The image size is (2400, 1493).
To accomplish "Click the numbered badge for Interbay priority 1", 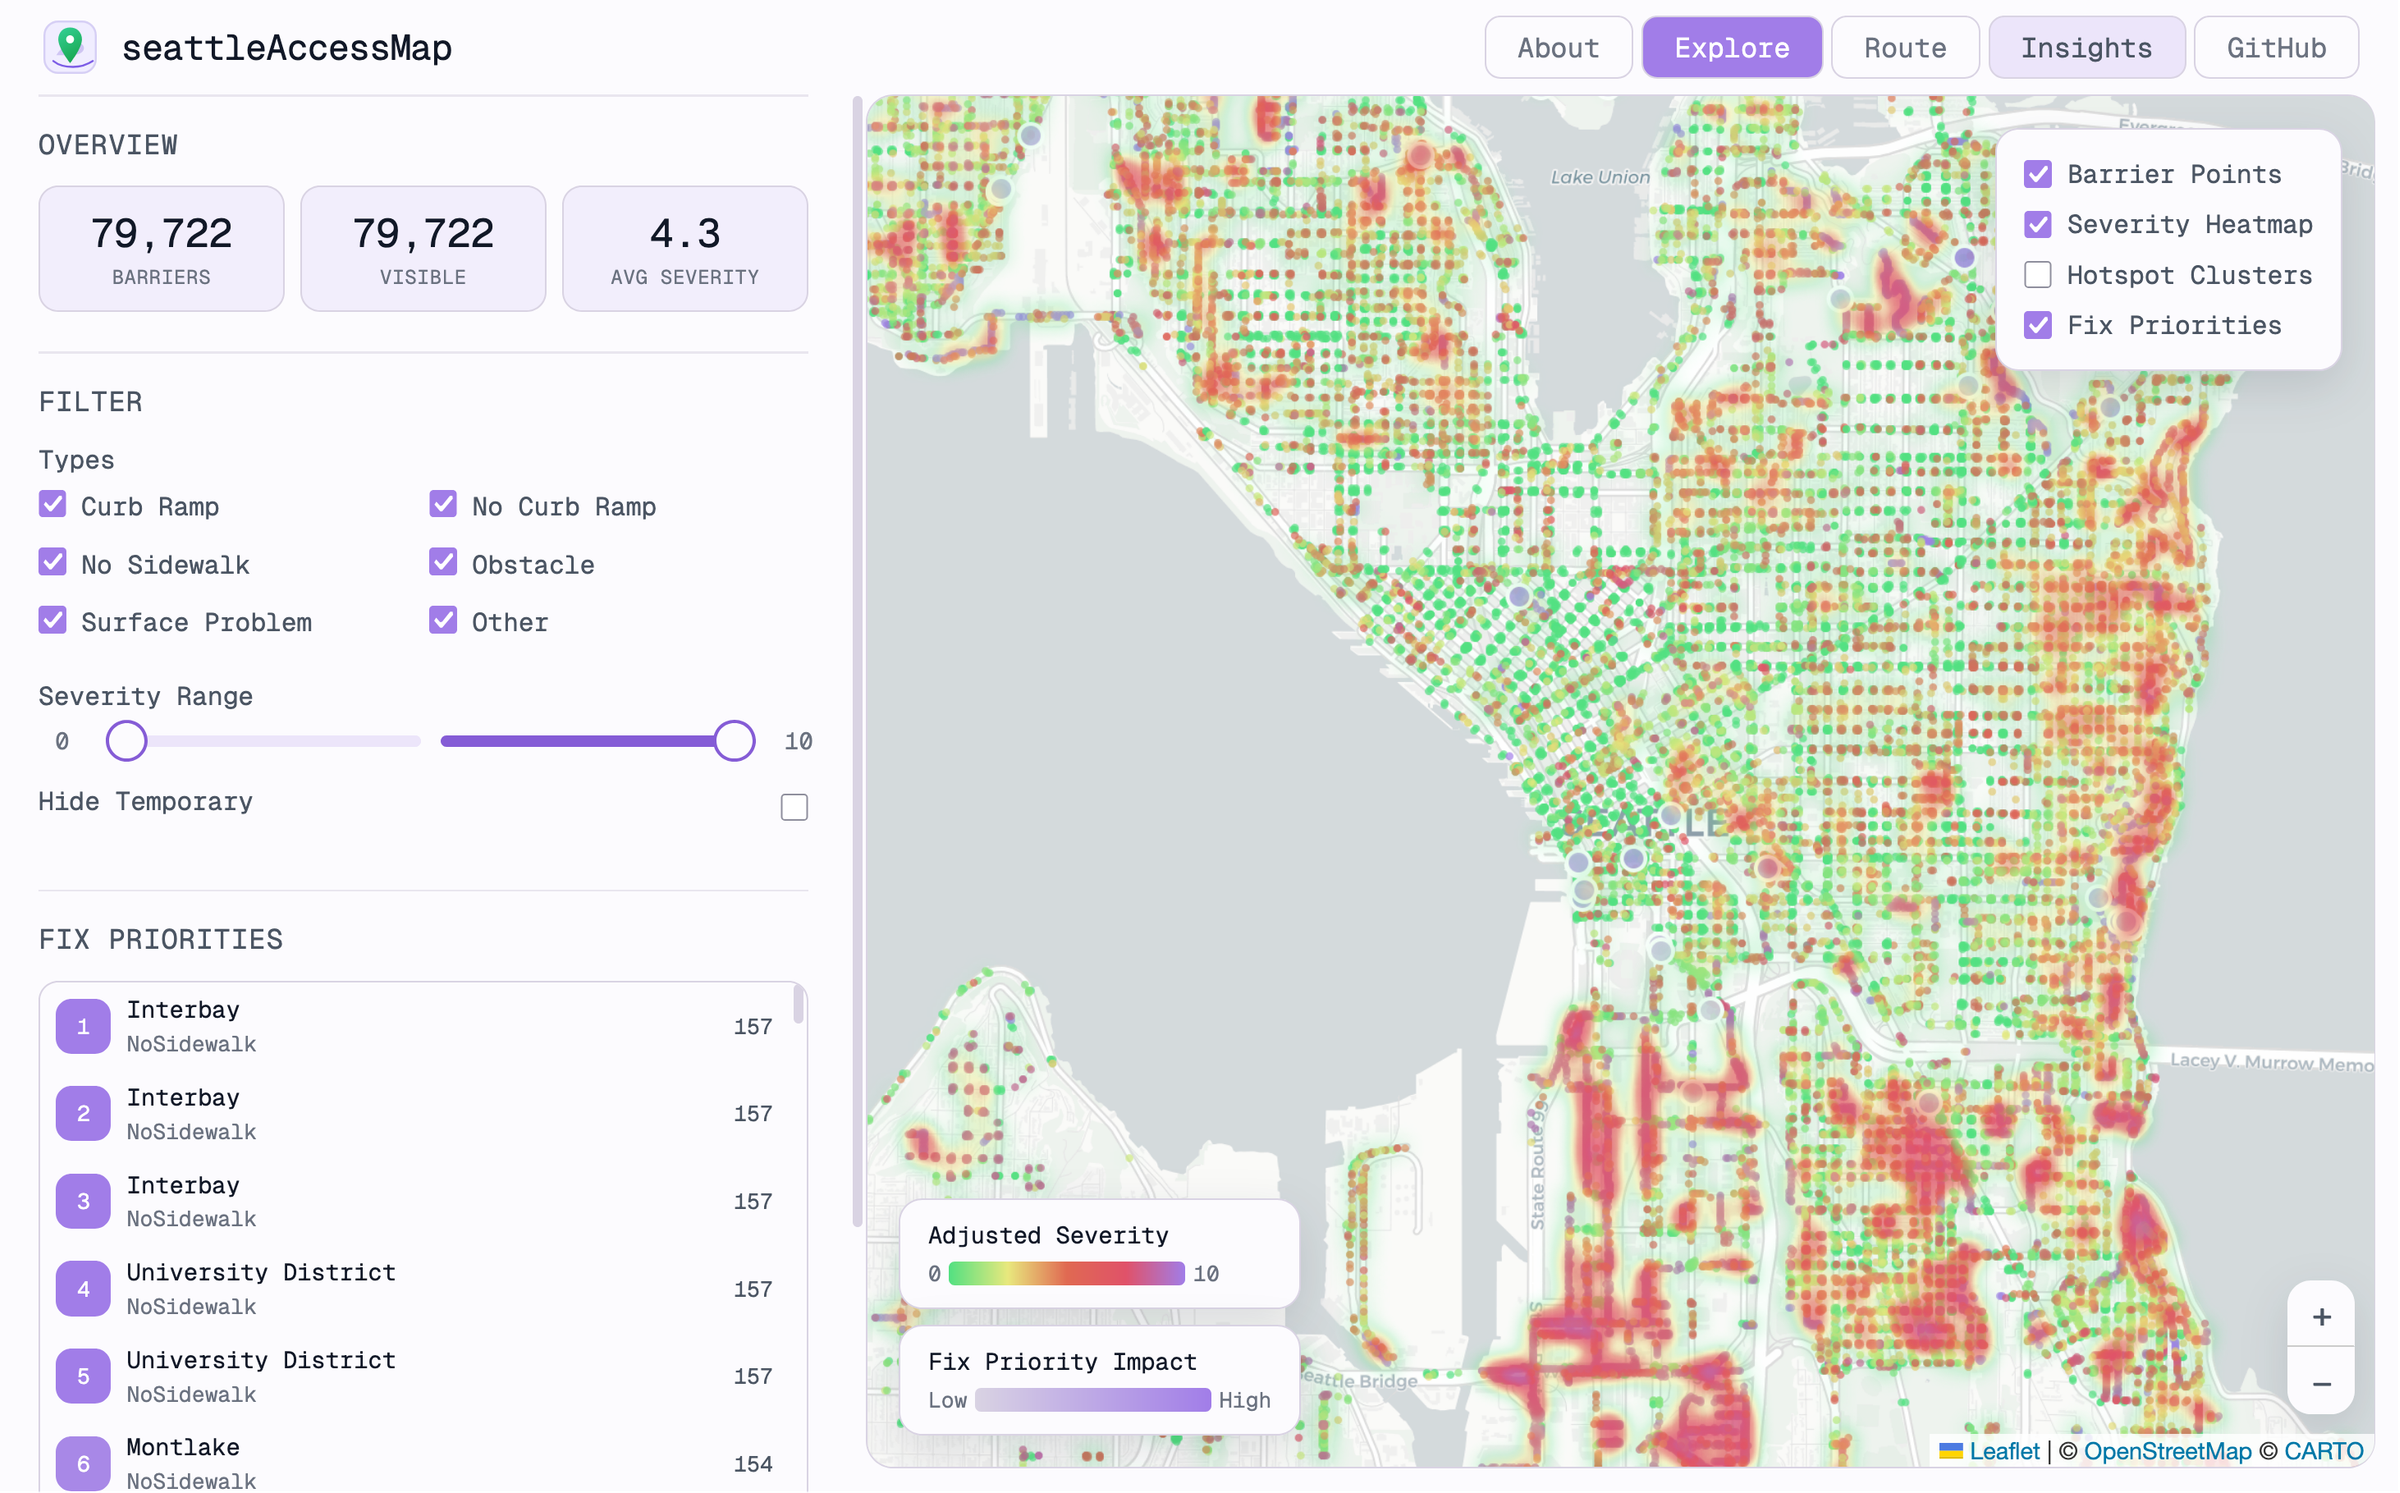I will pos(82,1025).
